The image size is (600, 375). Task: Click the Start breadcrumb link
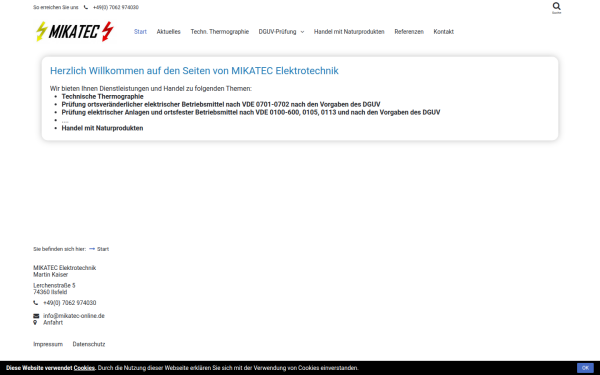click(103, 249)
